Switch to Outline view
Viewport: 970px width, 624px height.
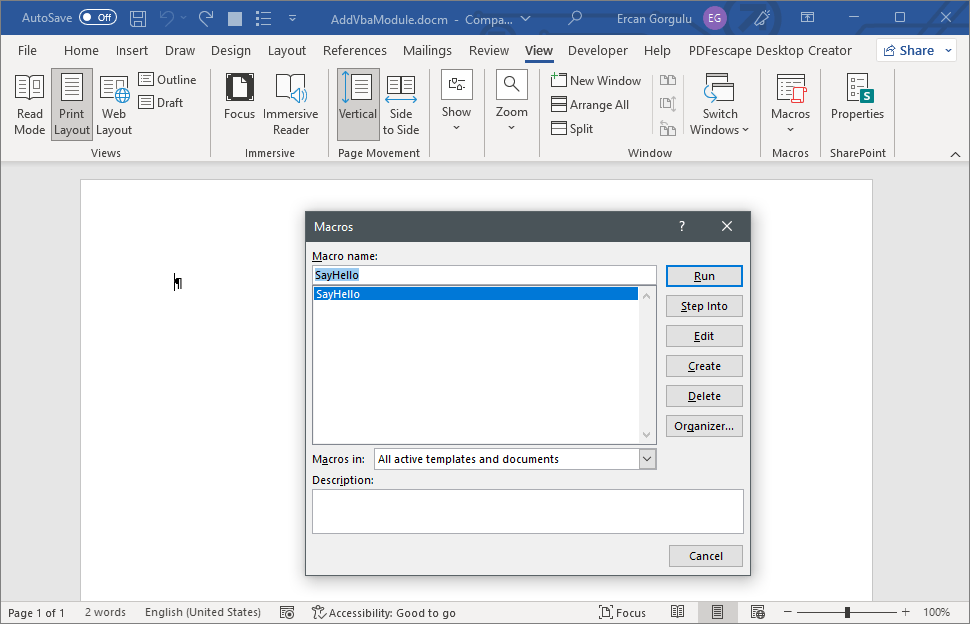click(x=168, y=79)
